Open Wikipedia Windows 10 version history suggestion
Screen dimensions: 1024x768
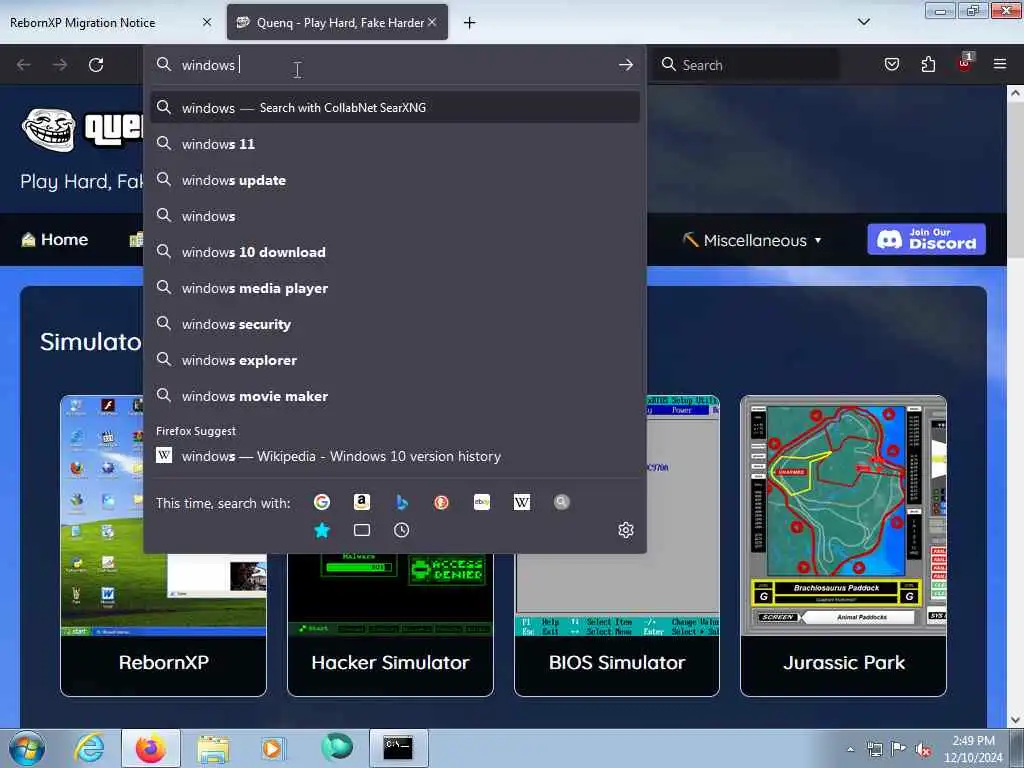click(394, 456)
